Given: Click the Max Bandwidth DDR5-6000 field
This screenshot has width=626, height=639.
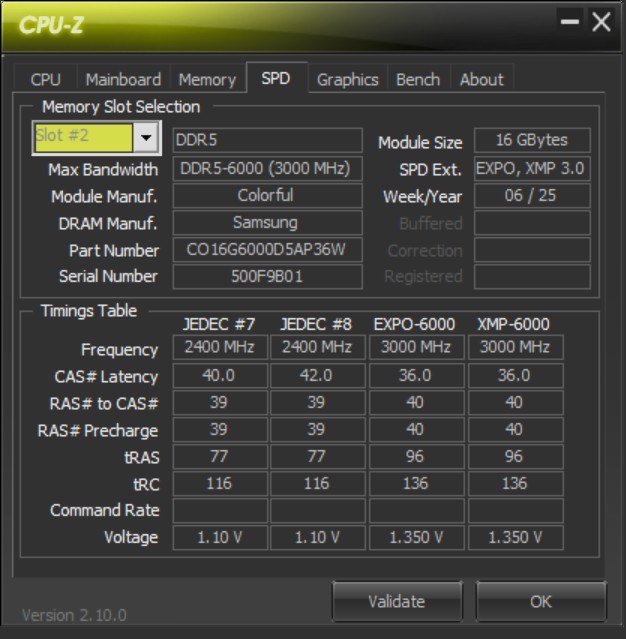Looking at the screenshot, I should click(267, 168).
